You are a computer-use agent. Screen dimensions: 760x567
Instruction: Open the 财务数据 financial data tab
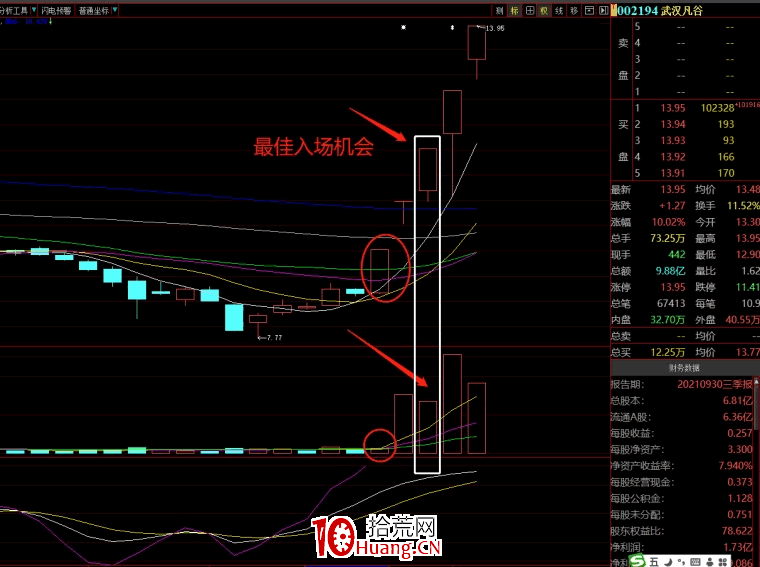pyautogui.click(x=684, y=368)
